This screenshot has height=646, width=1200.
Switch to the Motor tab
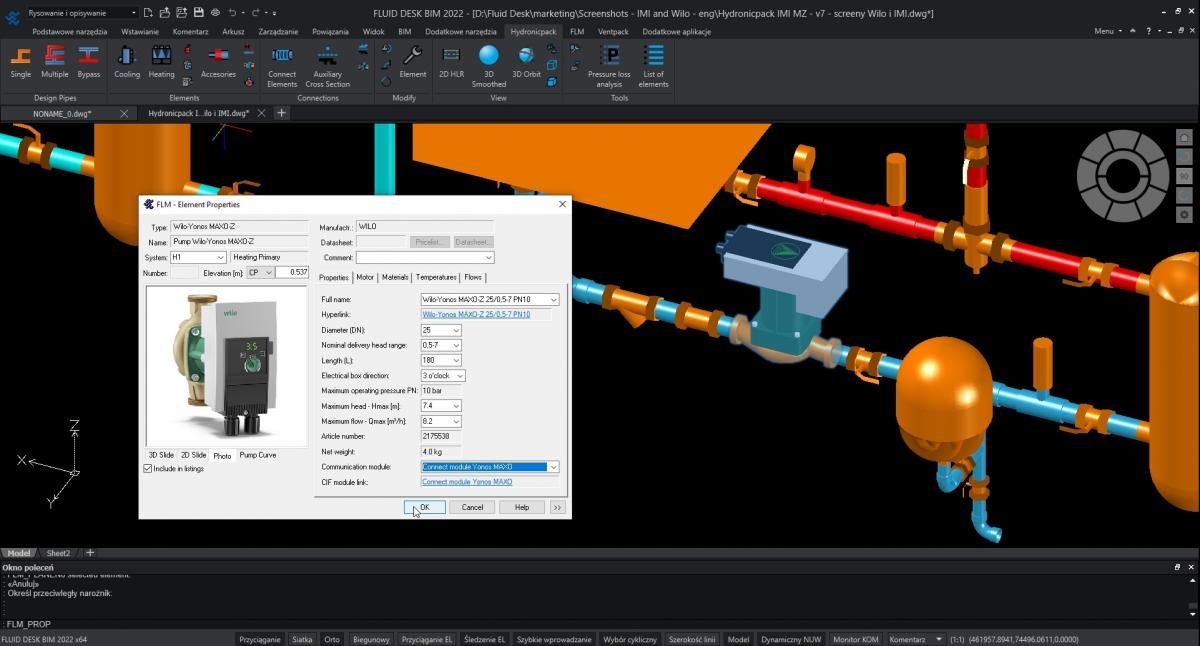tap(365, 277)
